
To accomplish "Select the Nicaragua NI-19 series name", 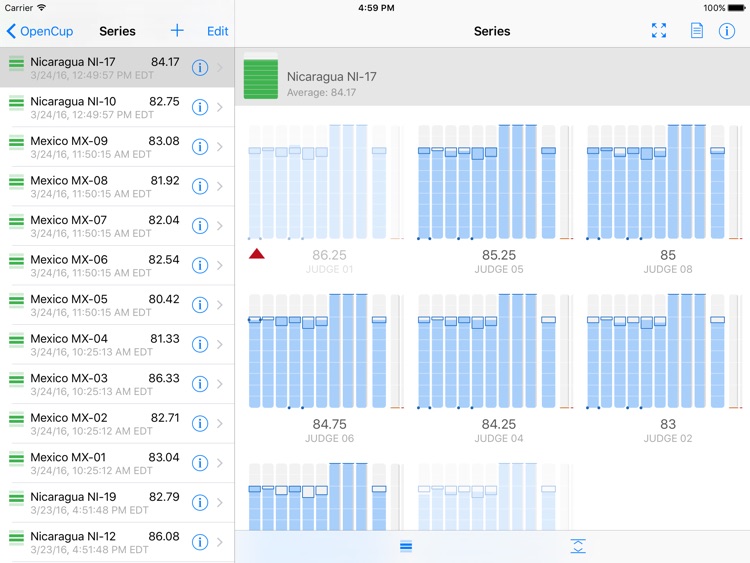I will pos(73,497).
